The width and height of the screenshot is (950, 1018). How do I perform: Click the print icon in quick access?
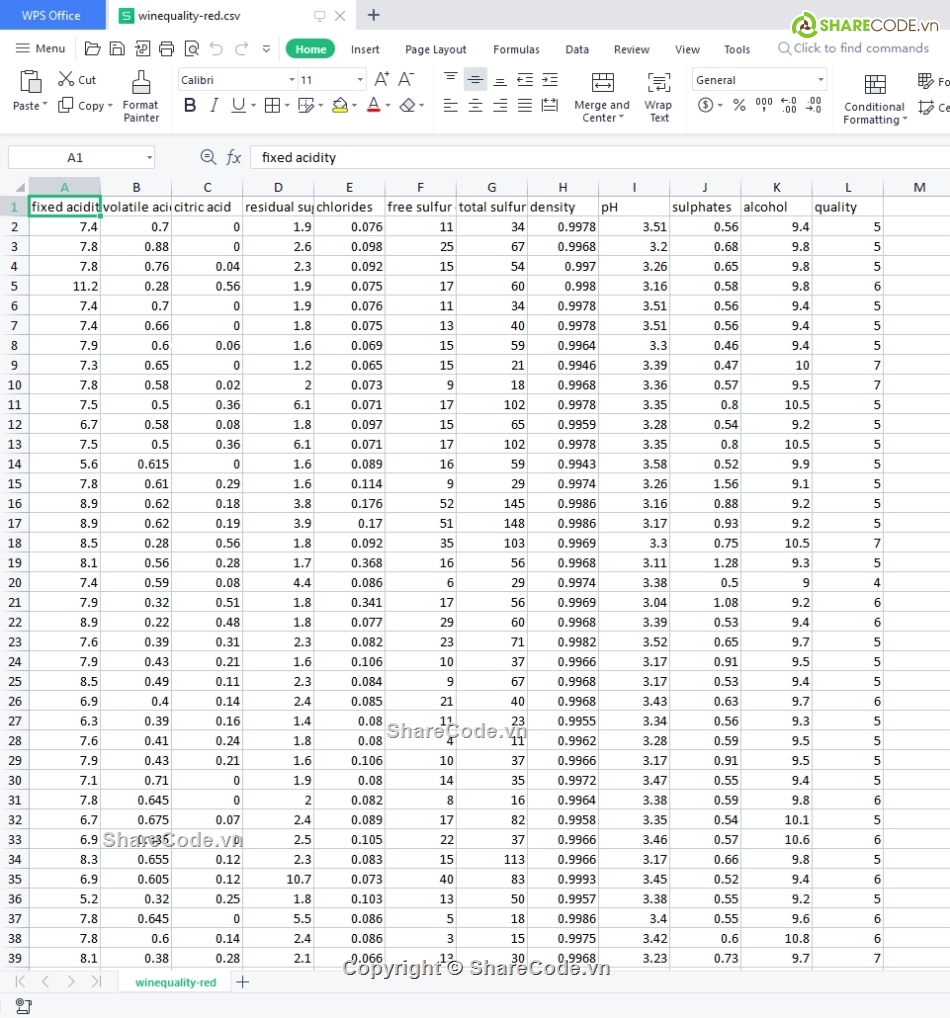(x=167, y=48)
